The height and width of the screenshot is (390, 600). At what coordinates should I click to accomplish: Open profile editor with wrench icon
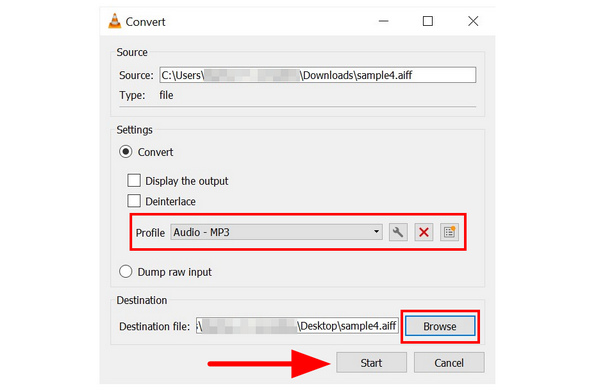398,232
